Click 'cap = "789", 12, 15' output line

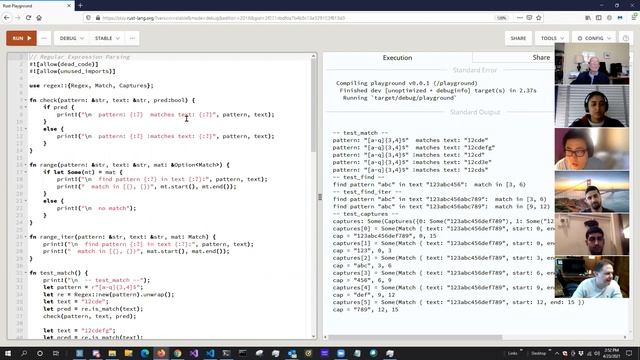(365, 310)
